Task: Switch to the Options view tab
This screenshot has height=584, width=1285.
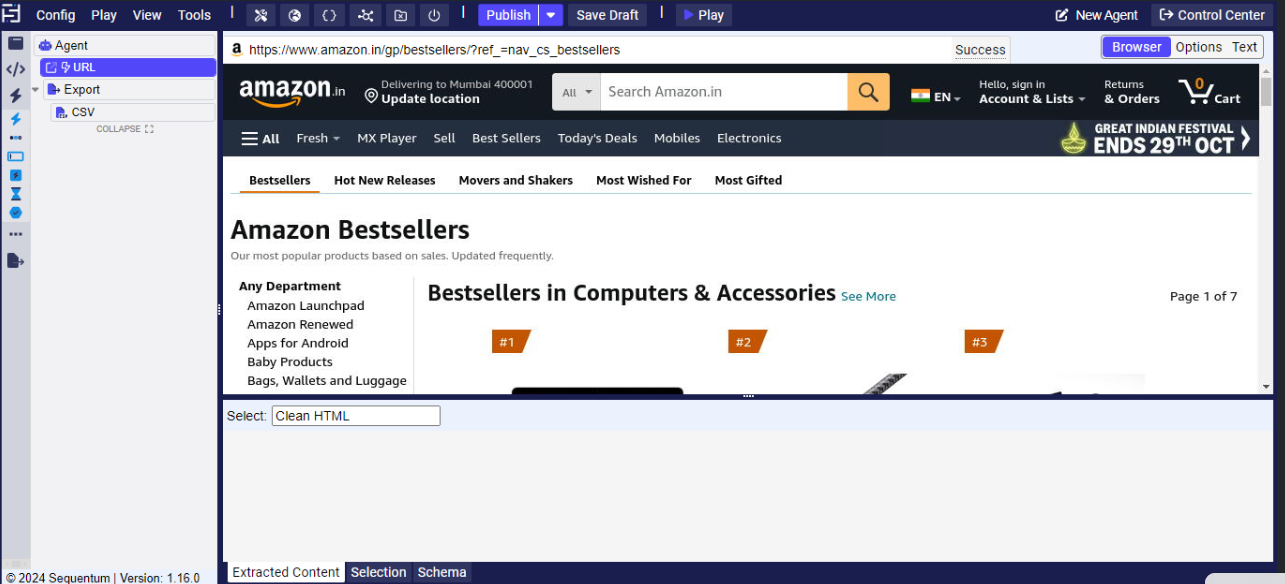Action: [1198, 47]
